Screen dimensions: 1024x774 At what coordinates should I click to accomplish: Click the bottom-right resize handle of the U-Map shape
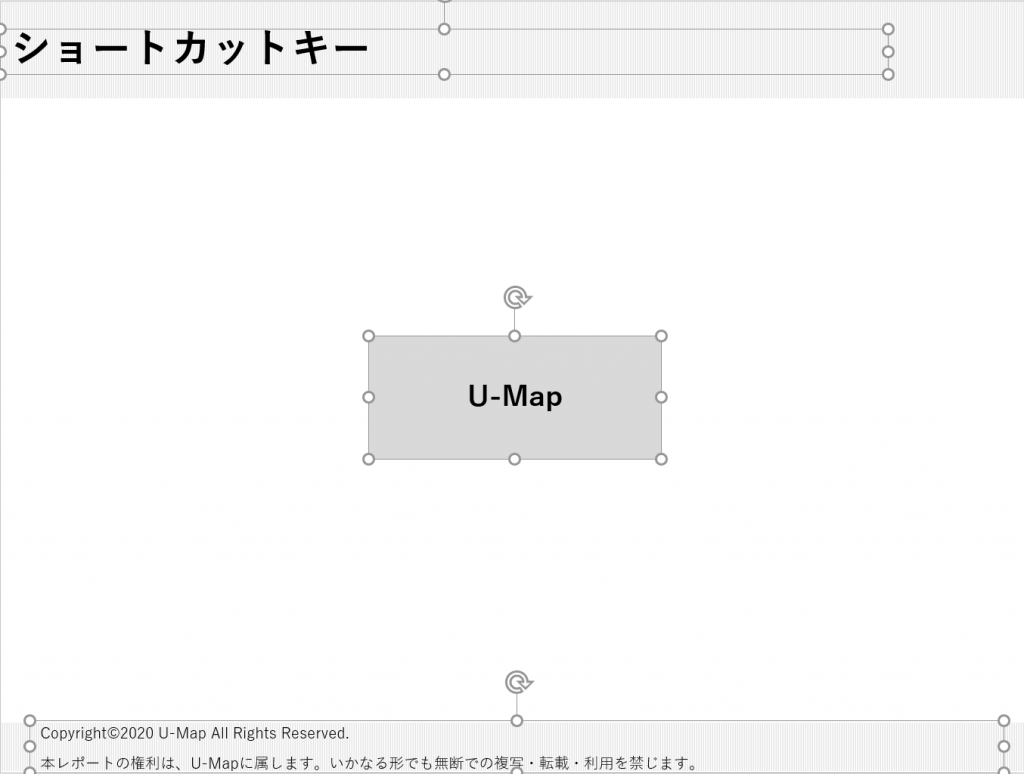661,459
